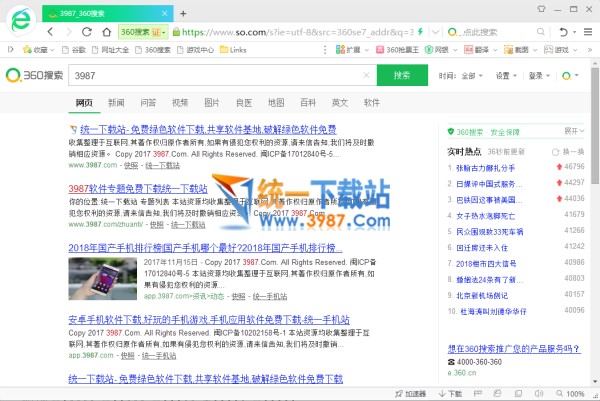Viewport: 600px width, 401px height.
Task: Click the scrollbar down arrow
Action: click(594, 381)
